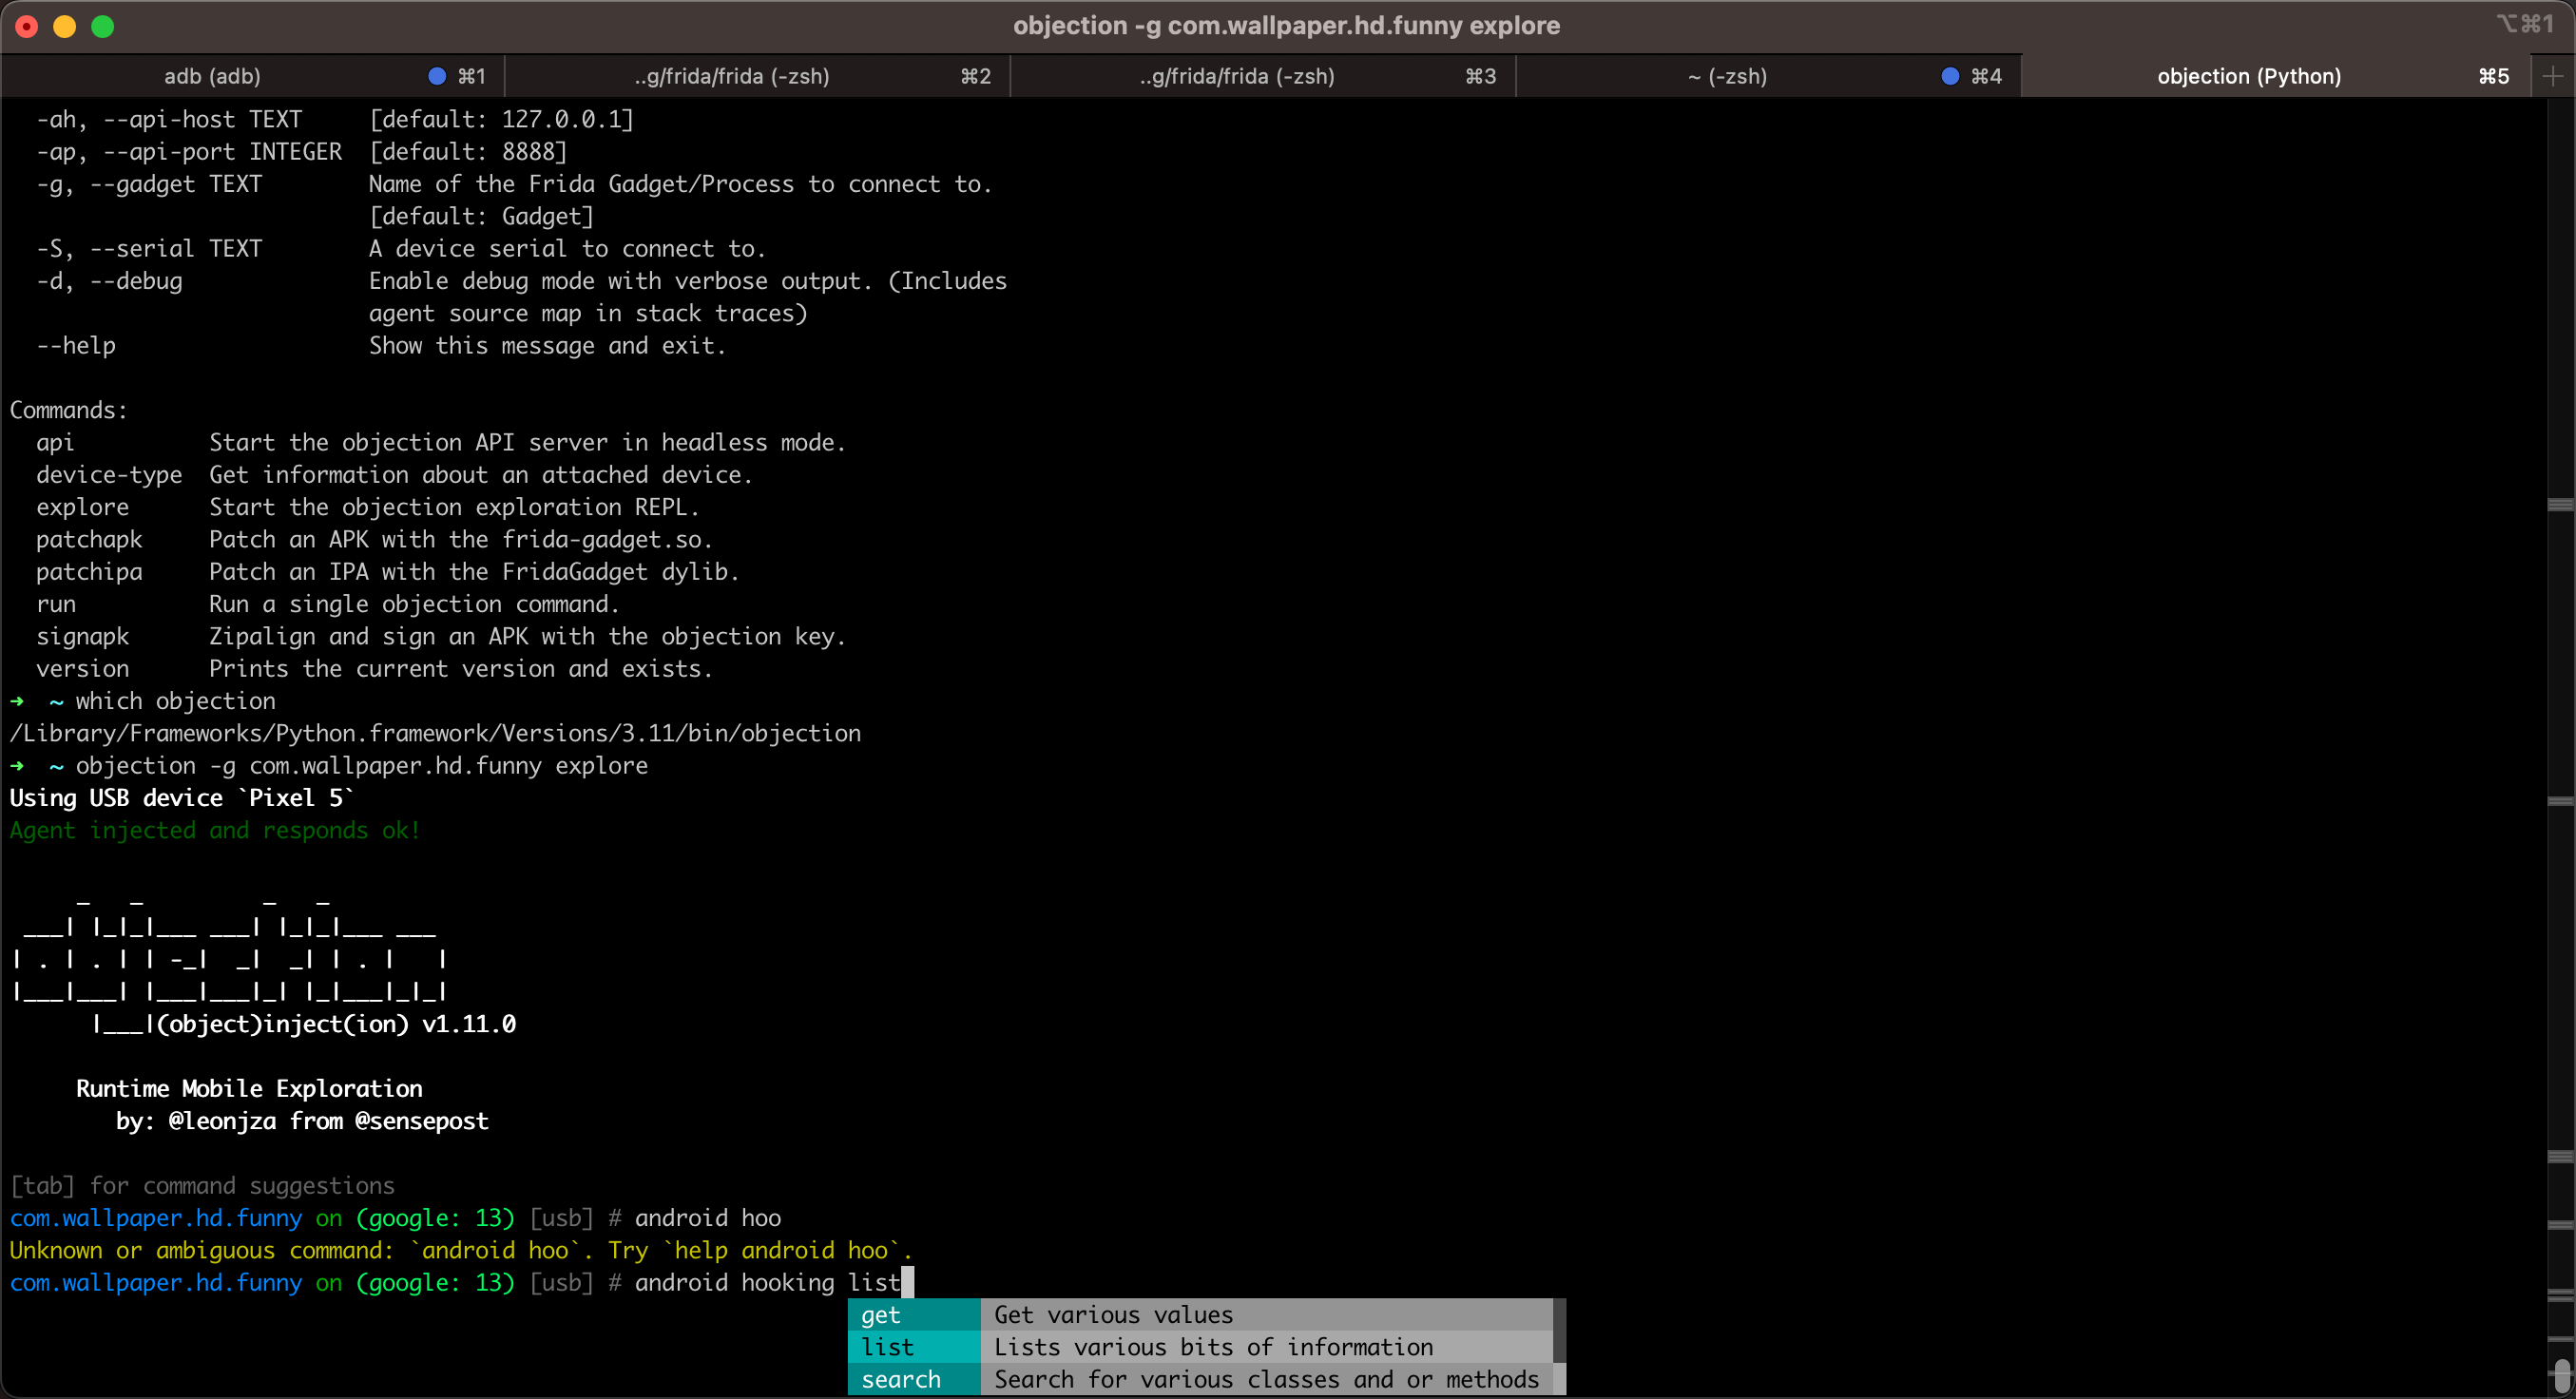
Task: Switch to the adb (adb) tab
Action: (252, 76)
